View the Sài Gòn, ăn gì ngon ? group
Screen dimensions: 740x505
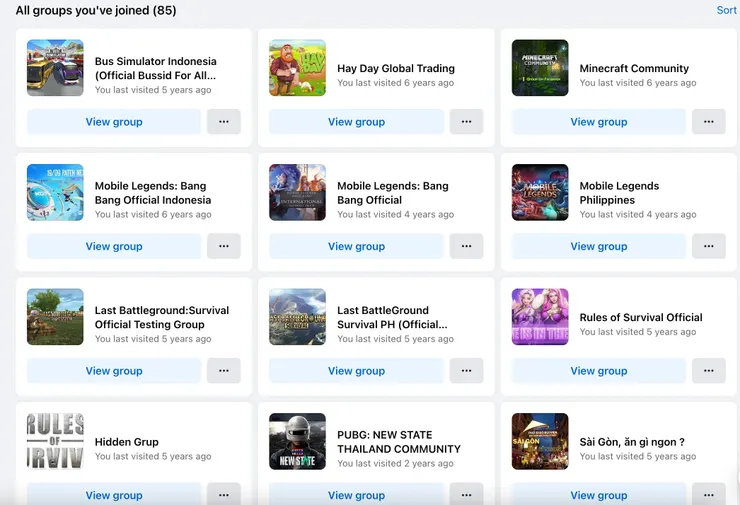(x=599, y=494)
